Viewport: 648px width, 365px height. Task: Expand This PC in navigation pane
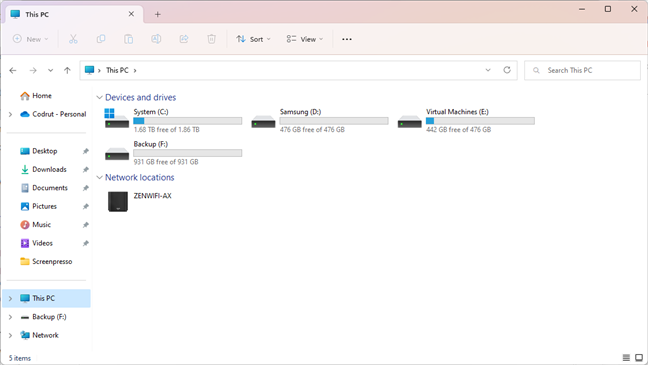point(10,298)
